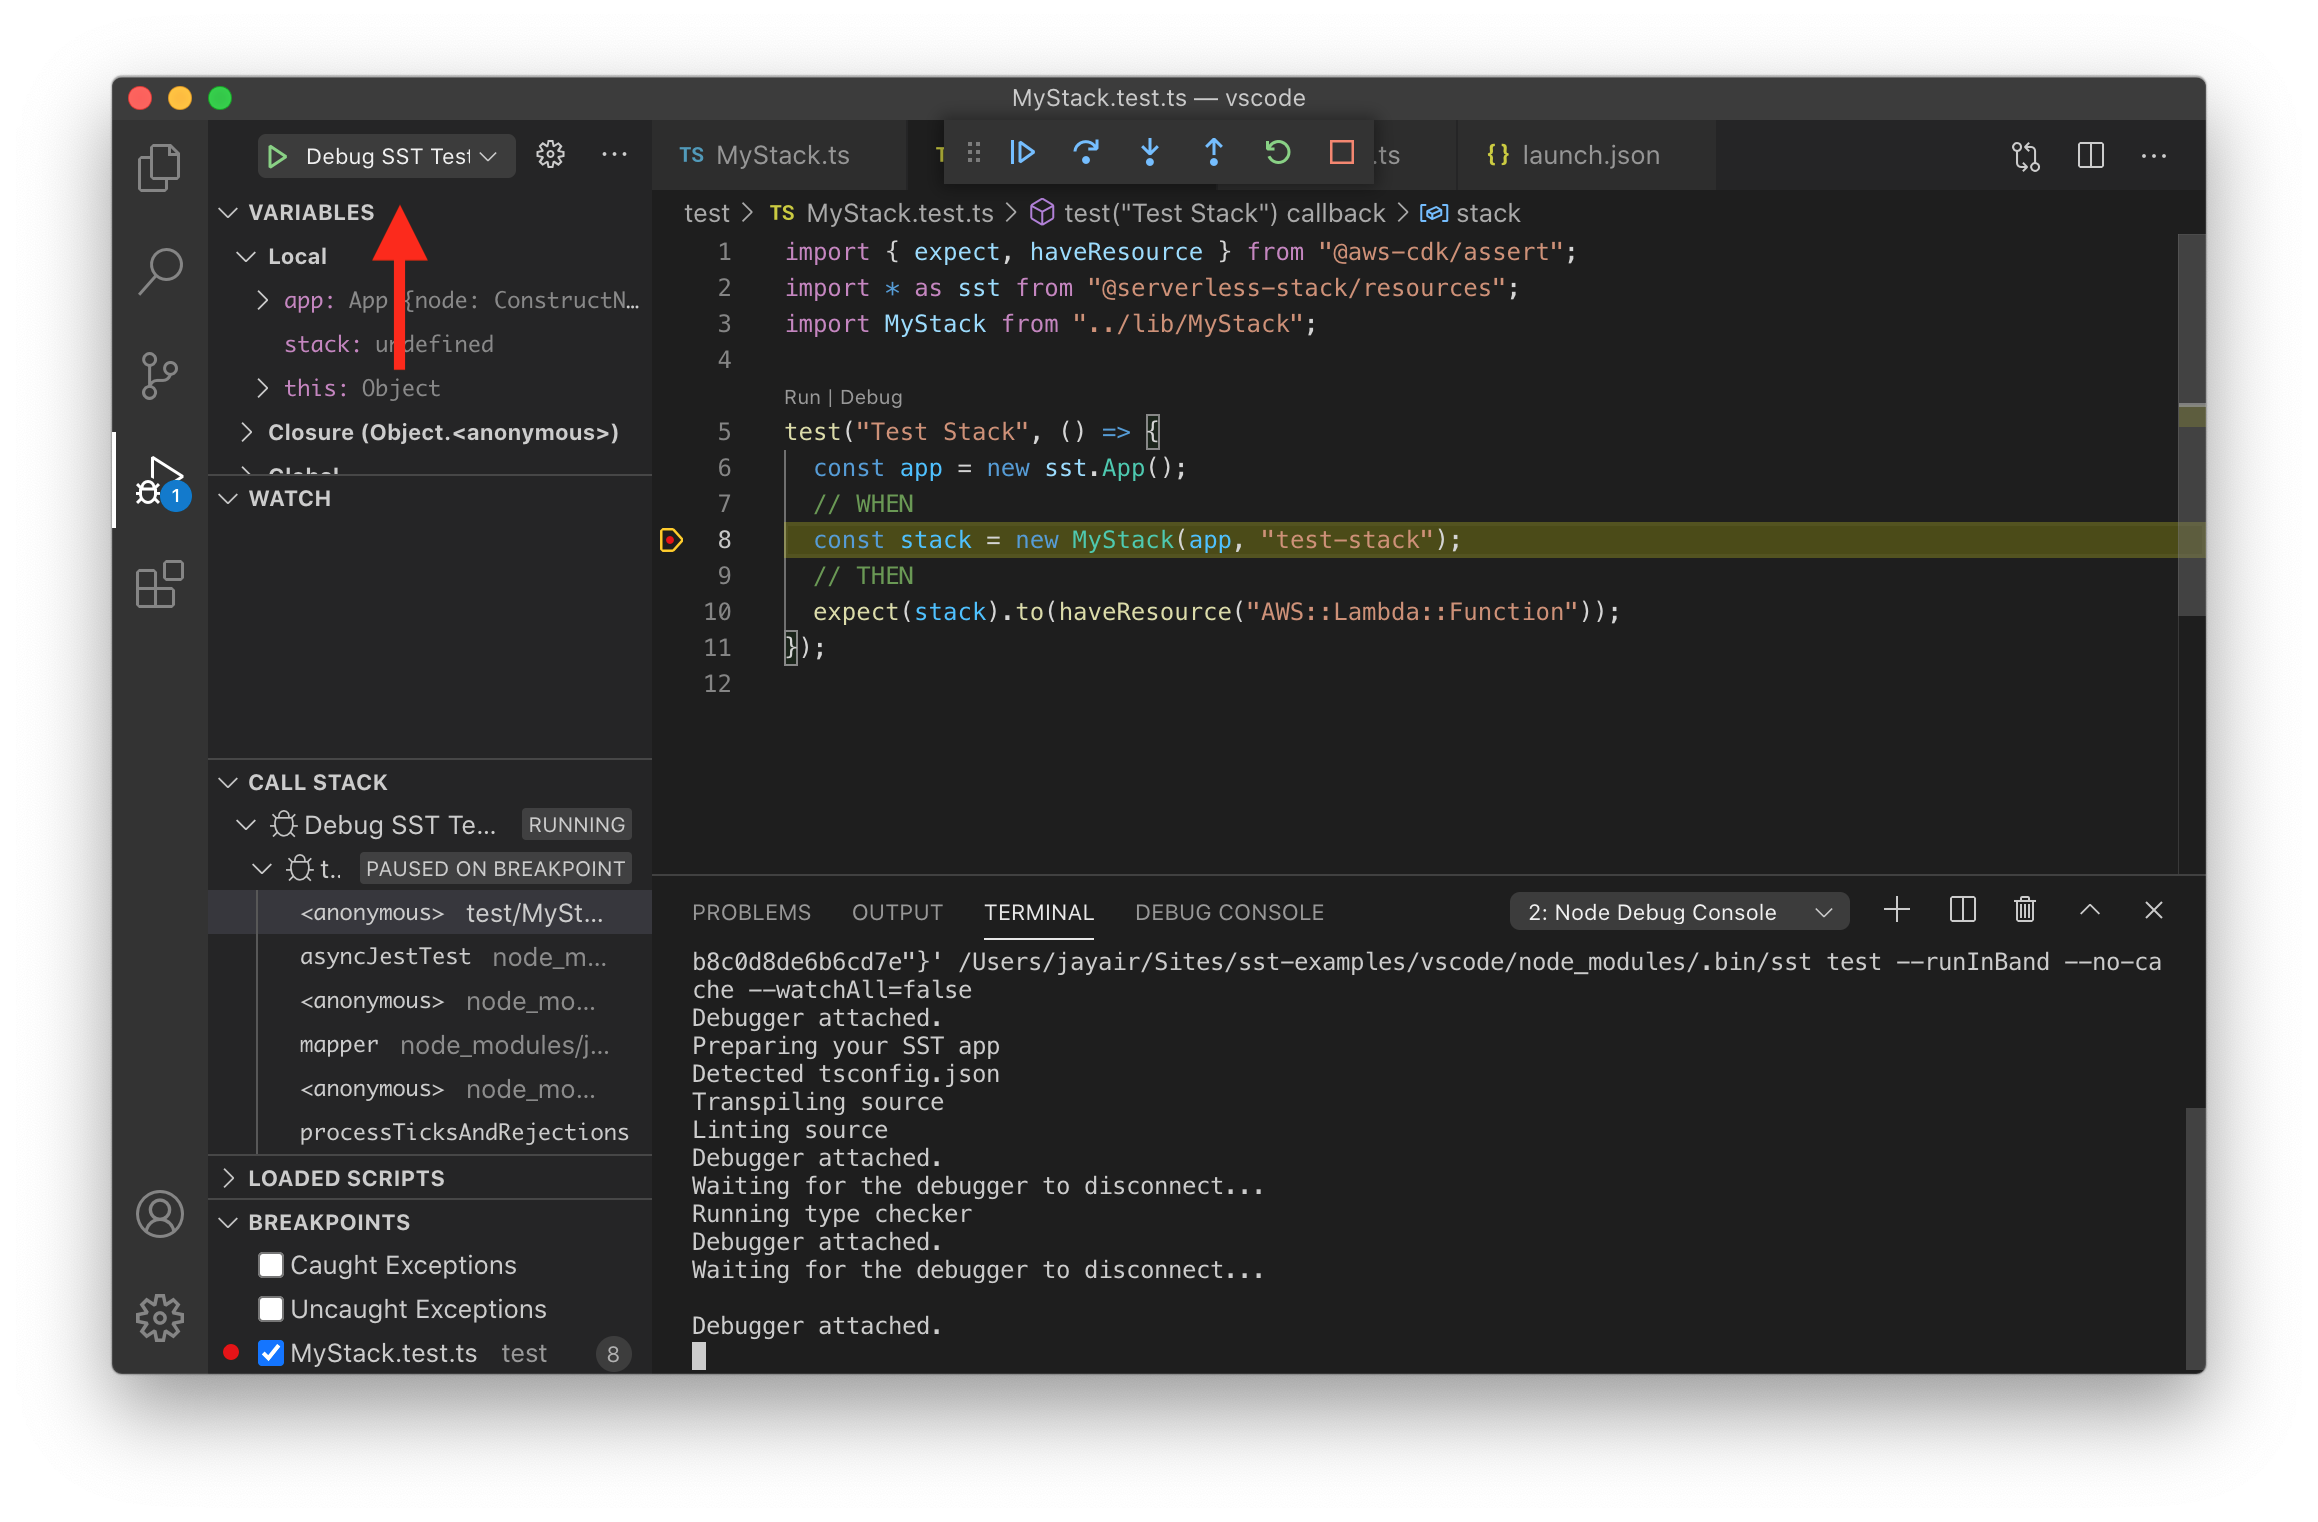Maximize the panel with up chevron
This screenshot has height=1522, width=2318.
pos(2090,910)
